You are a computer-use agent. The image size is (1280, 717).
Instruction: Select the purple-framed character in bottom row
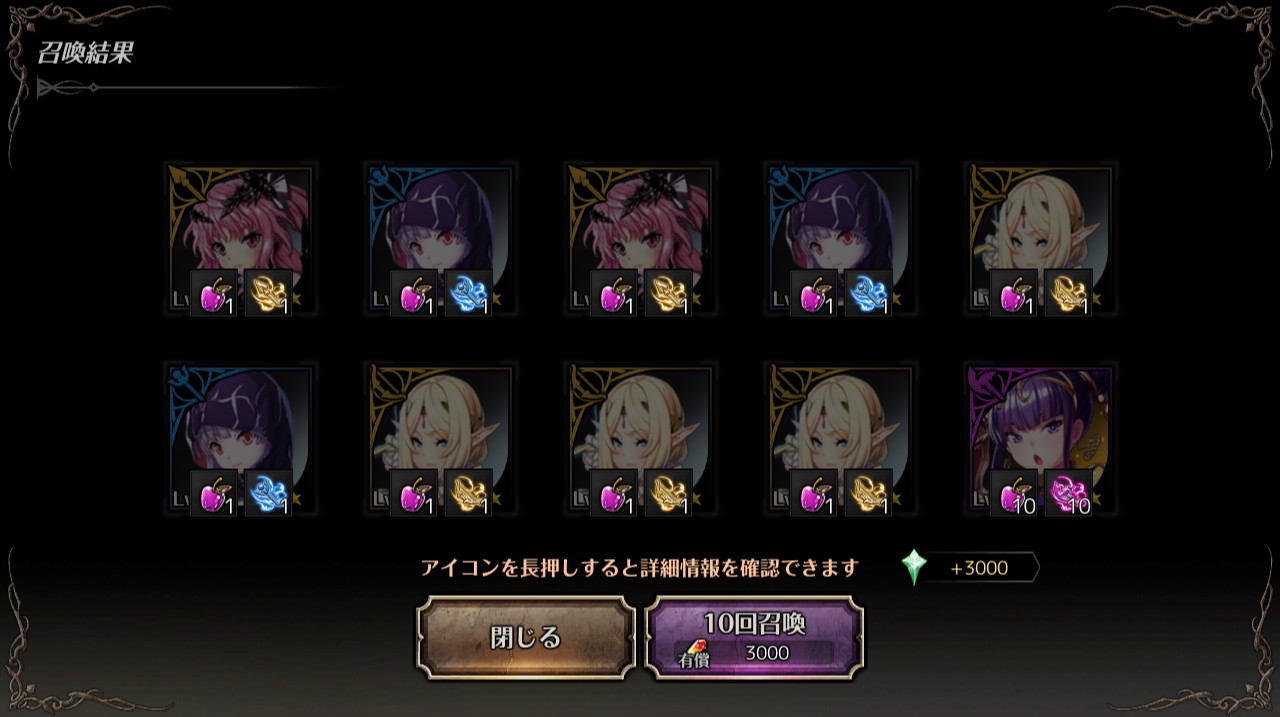1041,440
